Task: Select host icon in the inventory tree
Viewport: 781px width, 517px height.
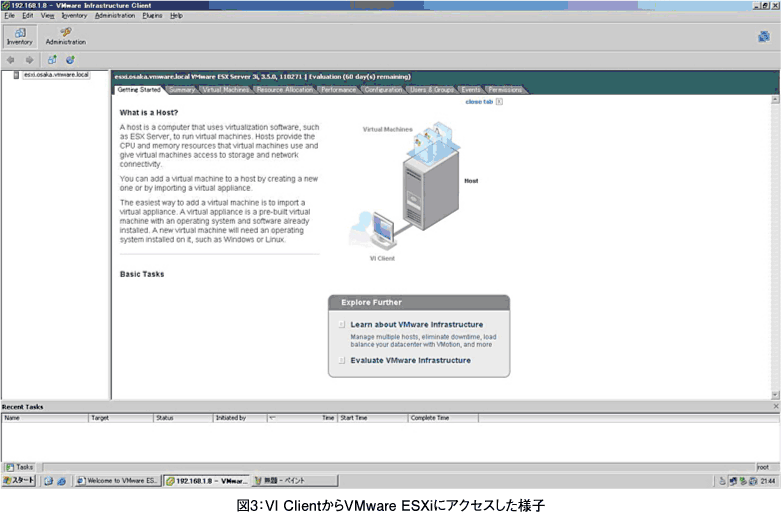Action: tap(16, 75)
